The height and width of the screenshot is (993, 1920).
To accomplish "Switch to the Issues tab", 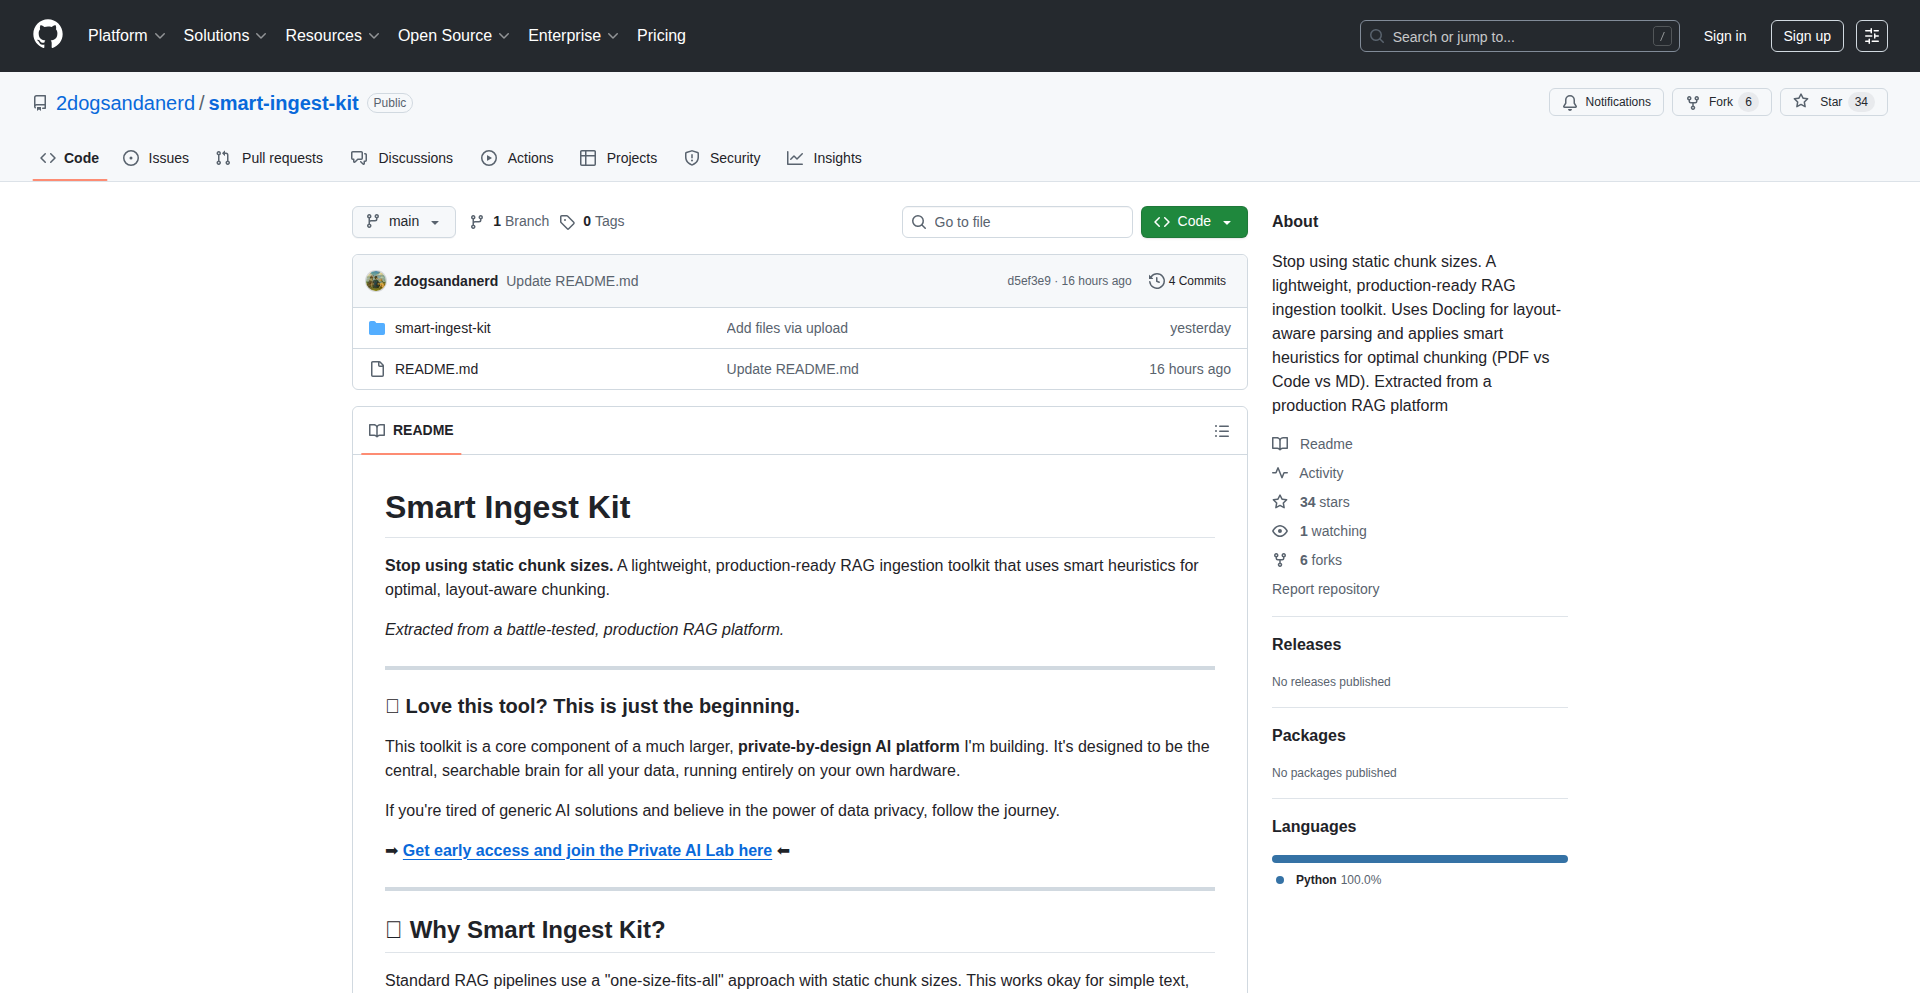I will [156, 158].
